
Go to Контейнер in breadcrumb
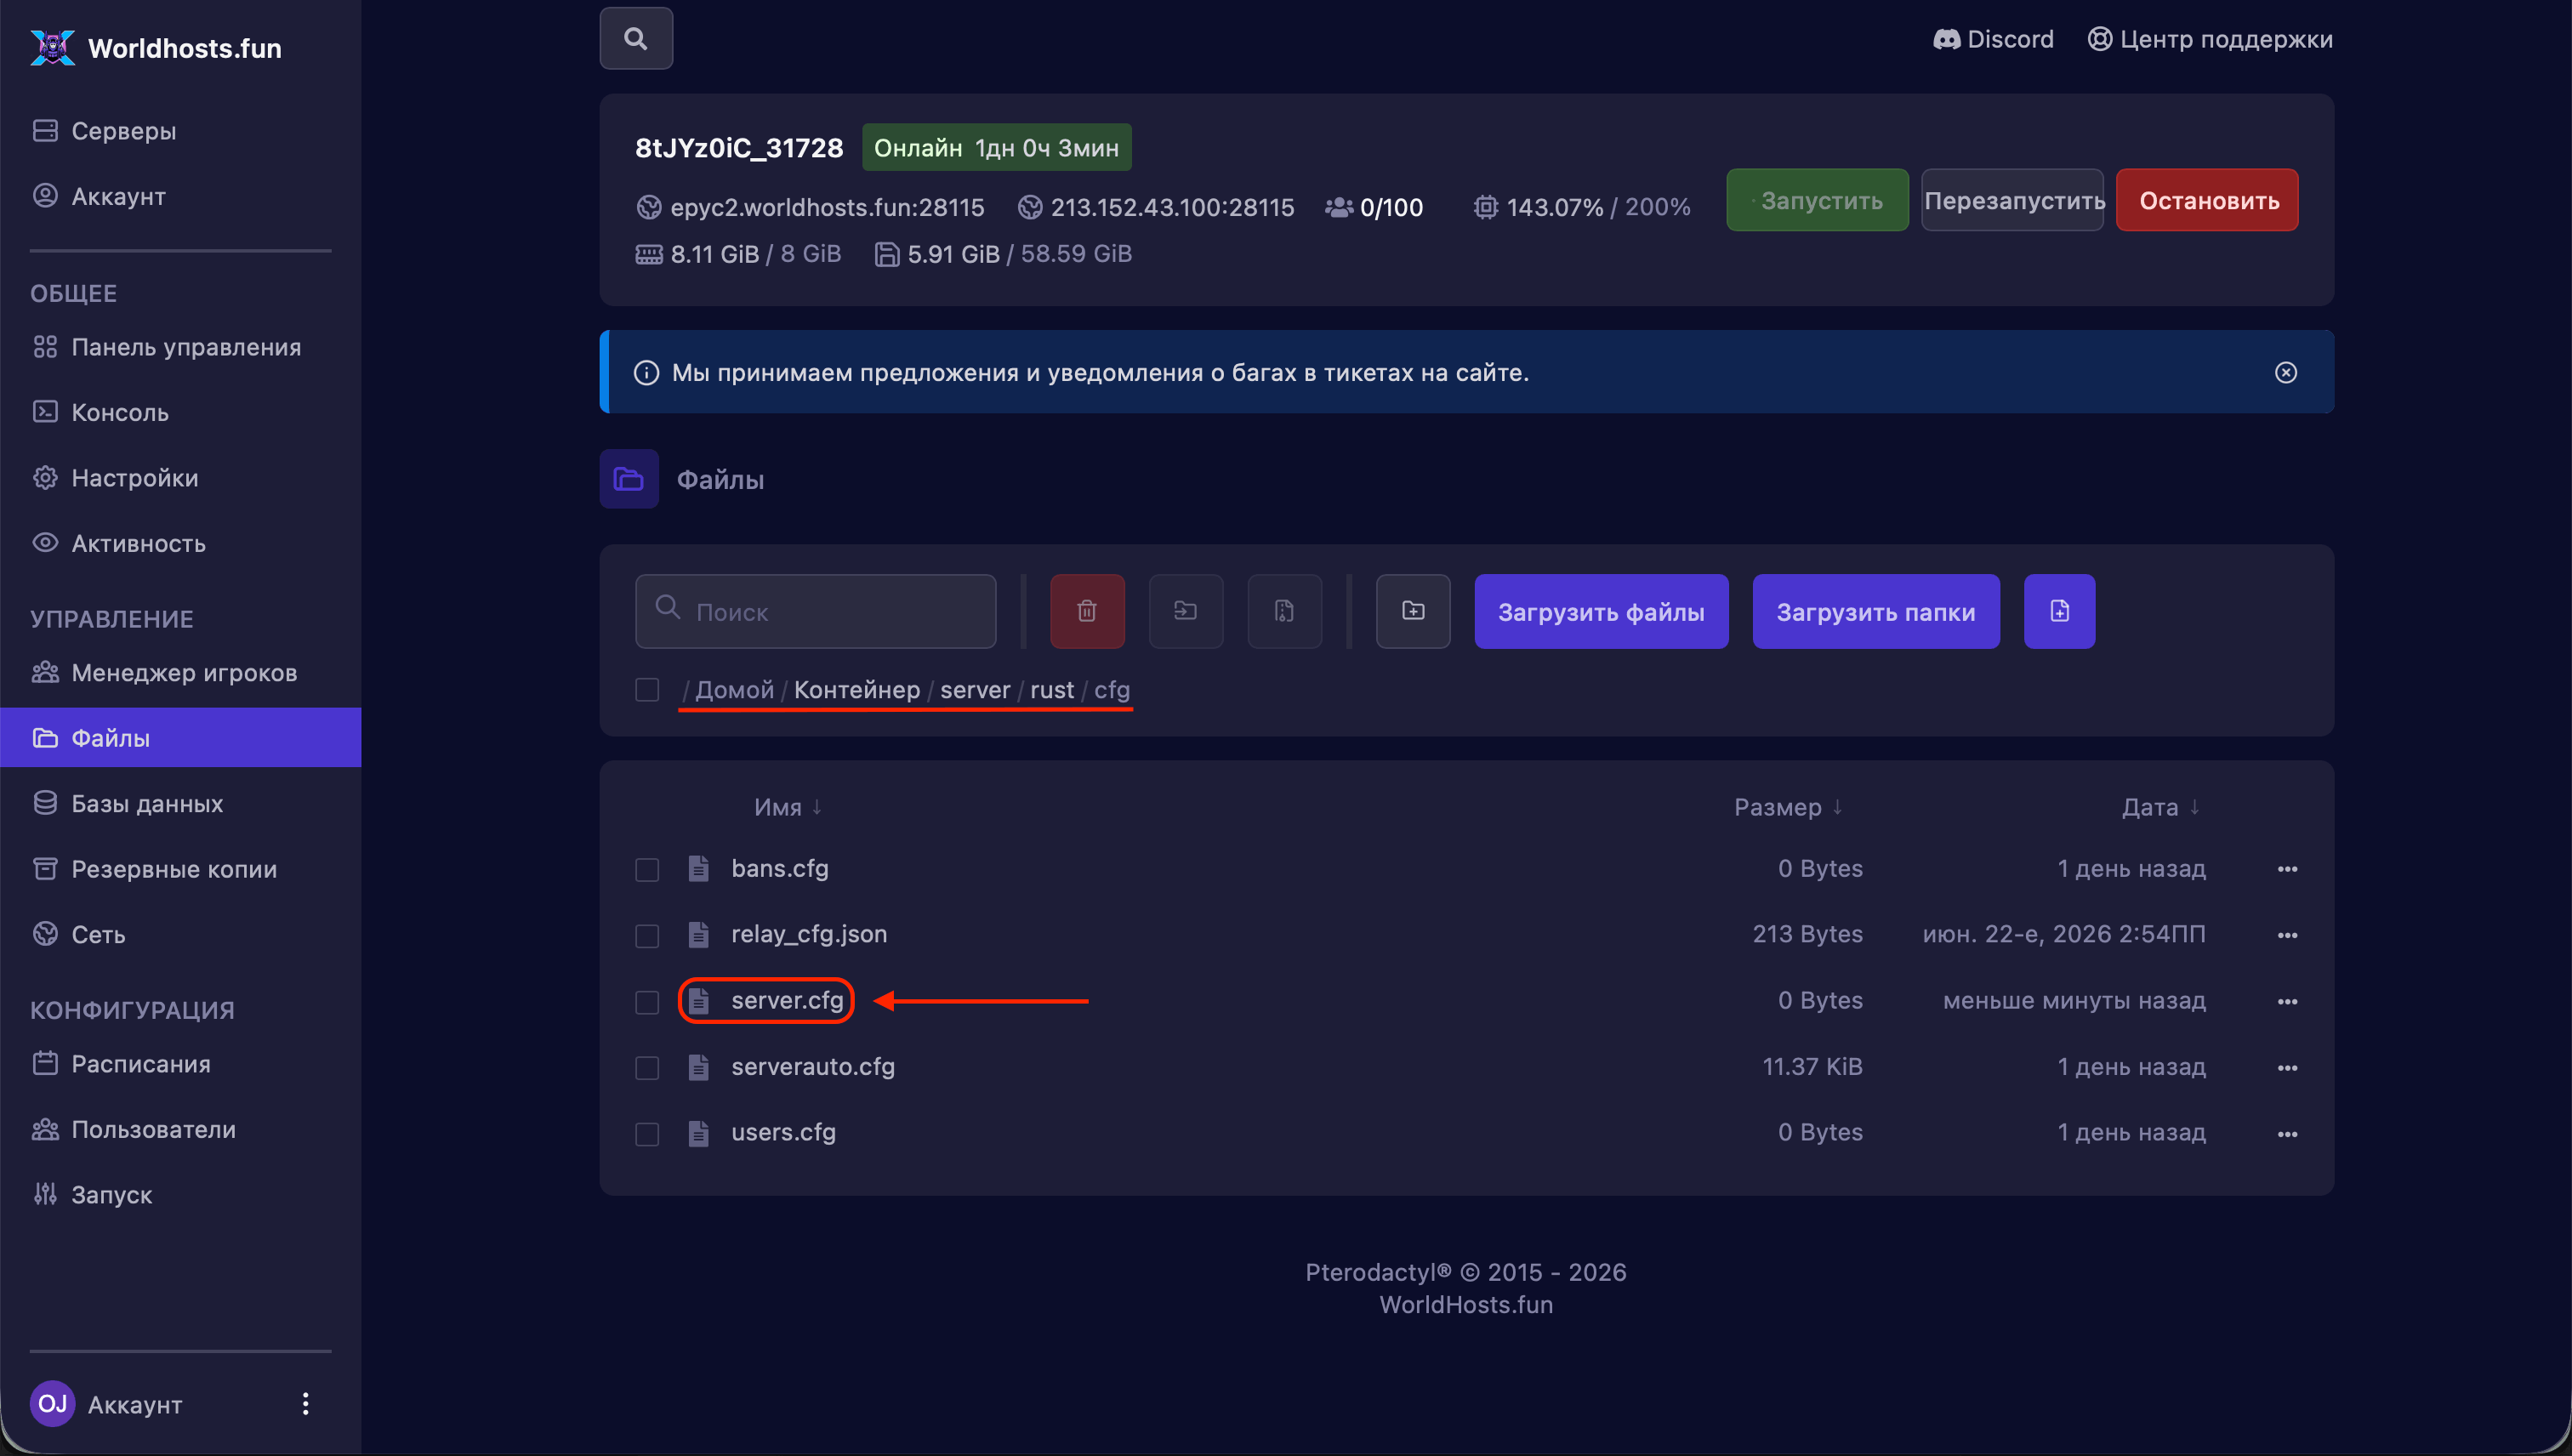pyautogui.click(x=857, y=690)
